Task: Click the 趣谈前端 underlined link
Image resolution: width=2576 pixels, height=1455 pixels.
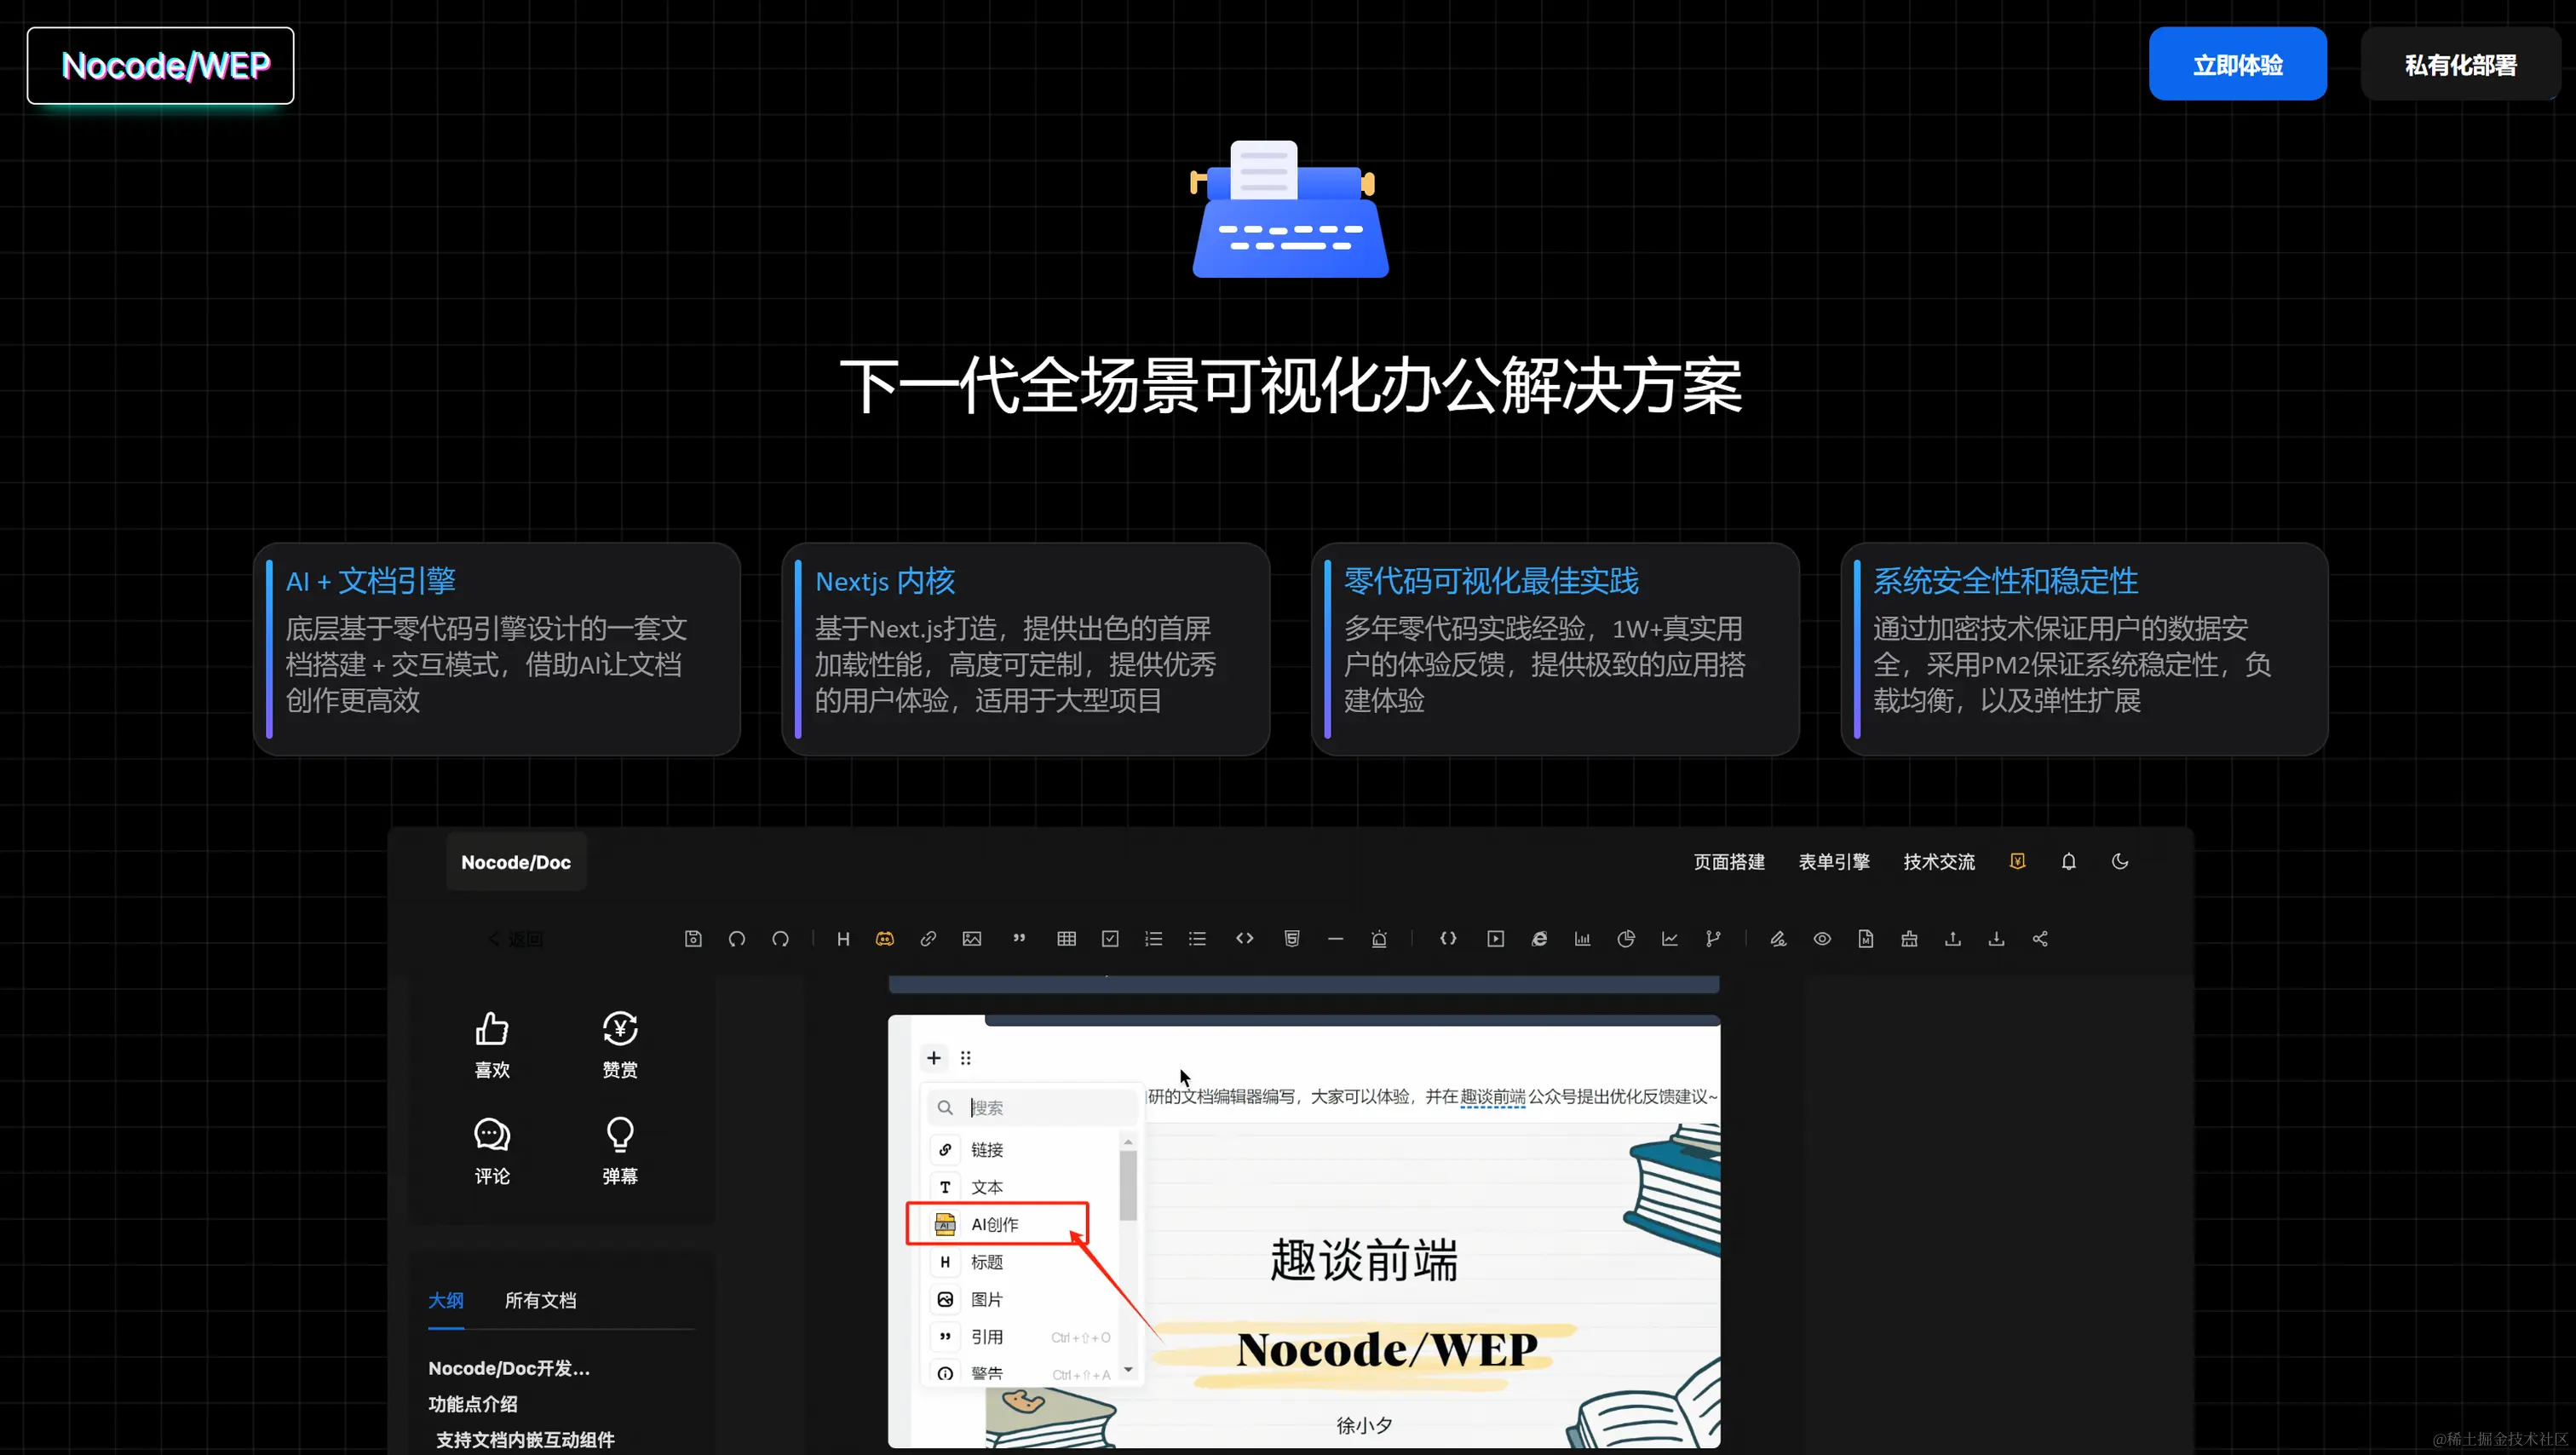Action: [1493, 1096]
